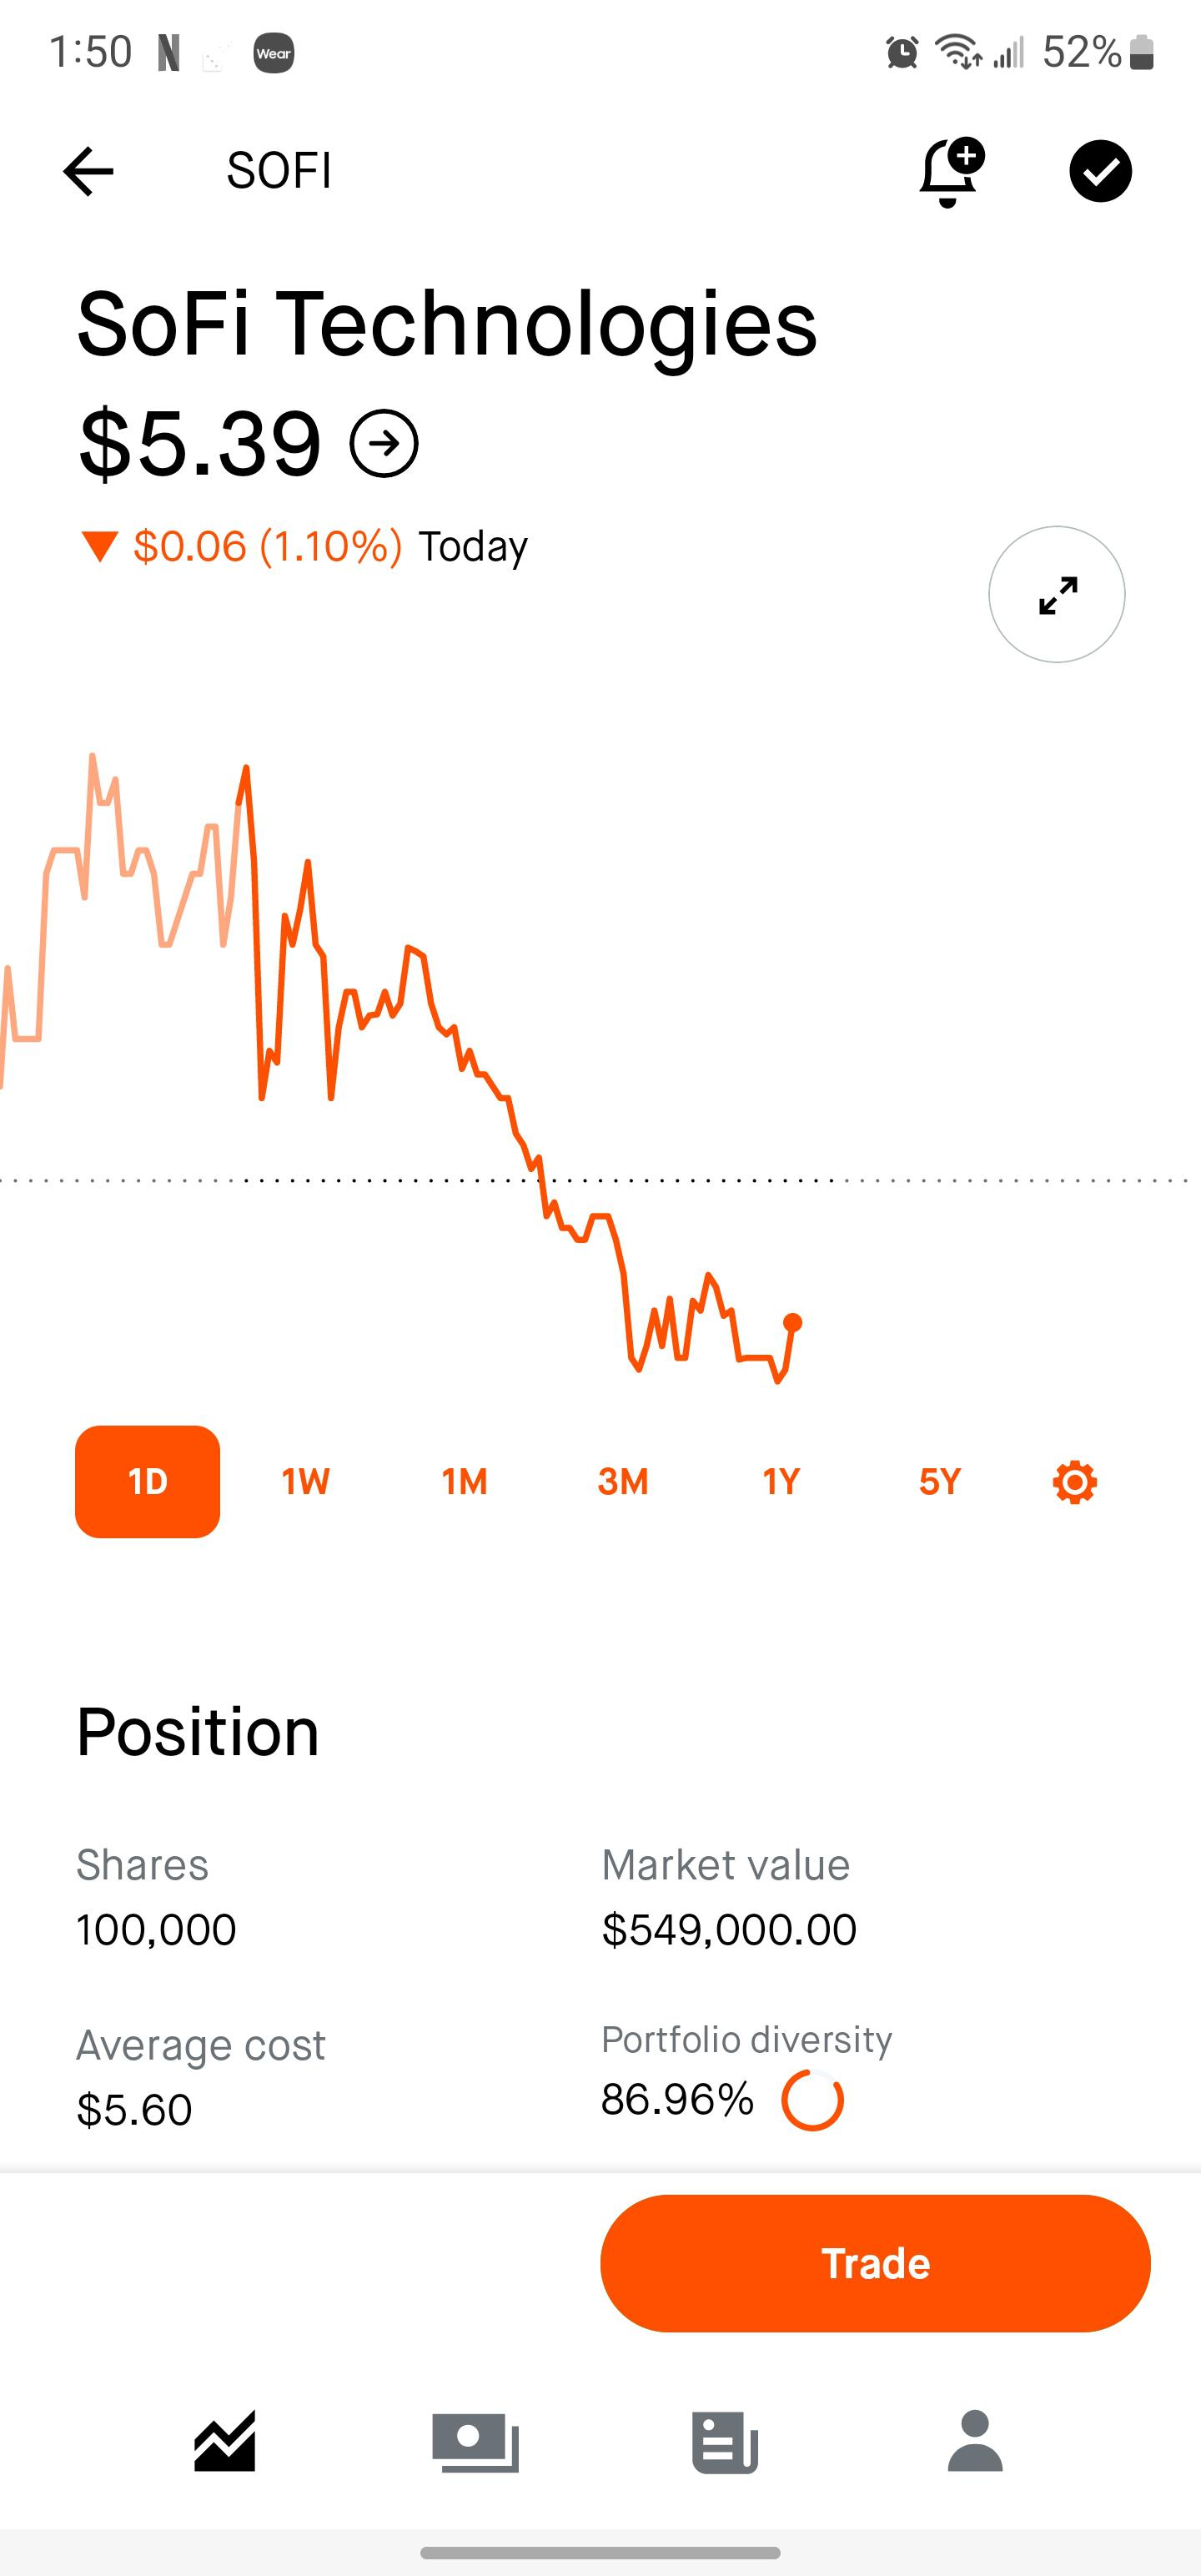
Task: Switch chart to 1M range
Action: (x=464, y=1481)
